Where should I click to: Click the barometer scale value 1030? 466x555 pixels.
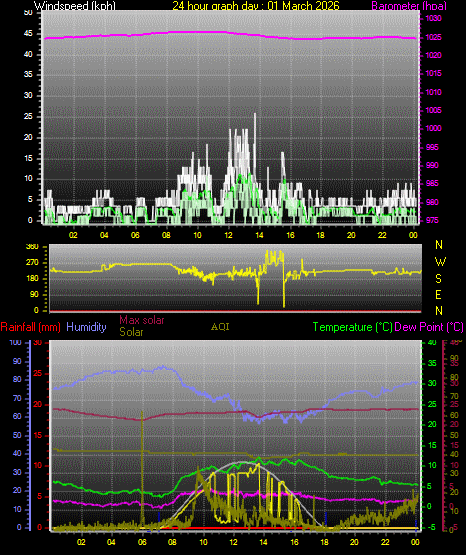433,18
